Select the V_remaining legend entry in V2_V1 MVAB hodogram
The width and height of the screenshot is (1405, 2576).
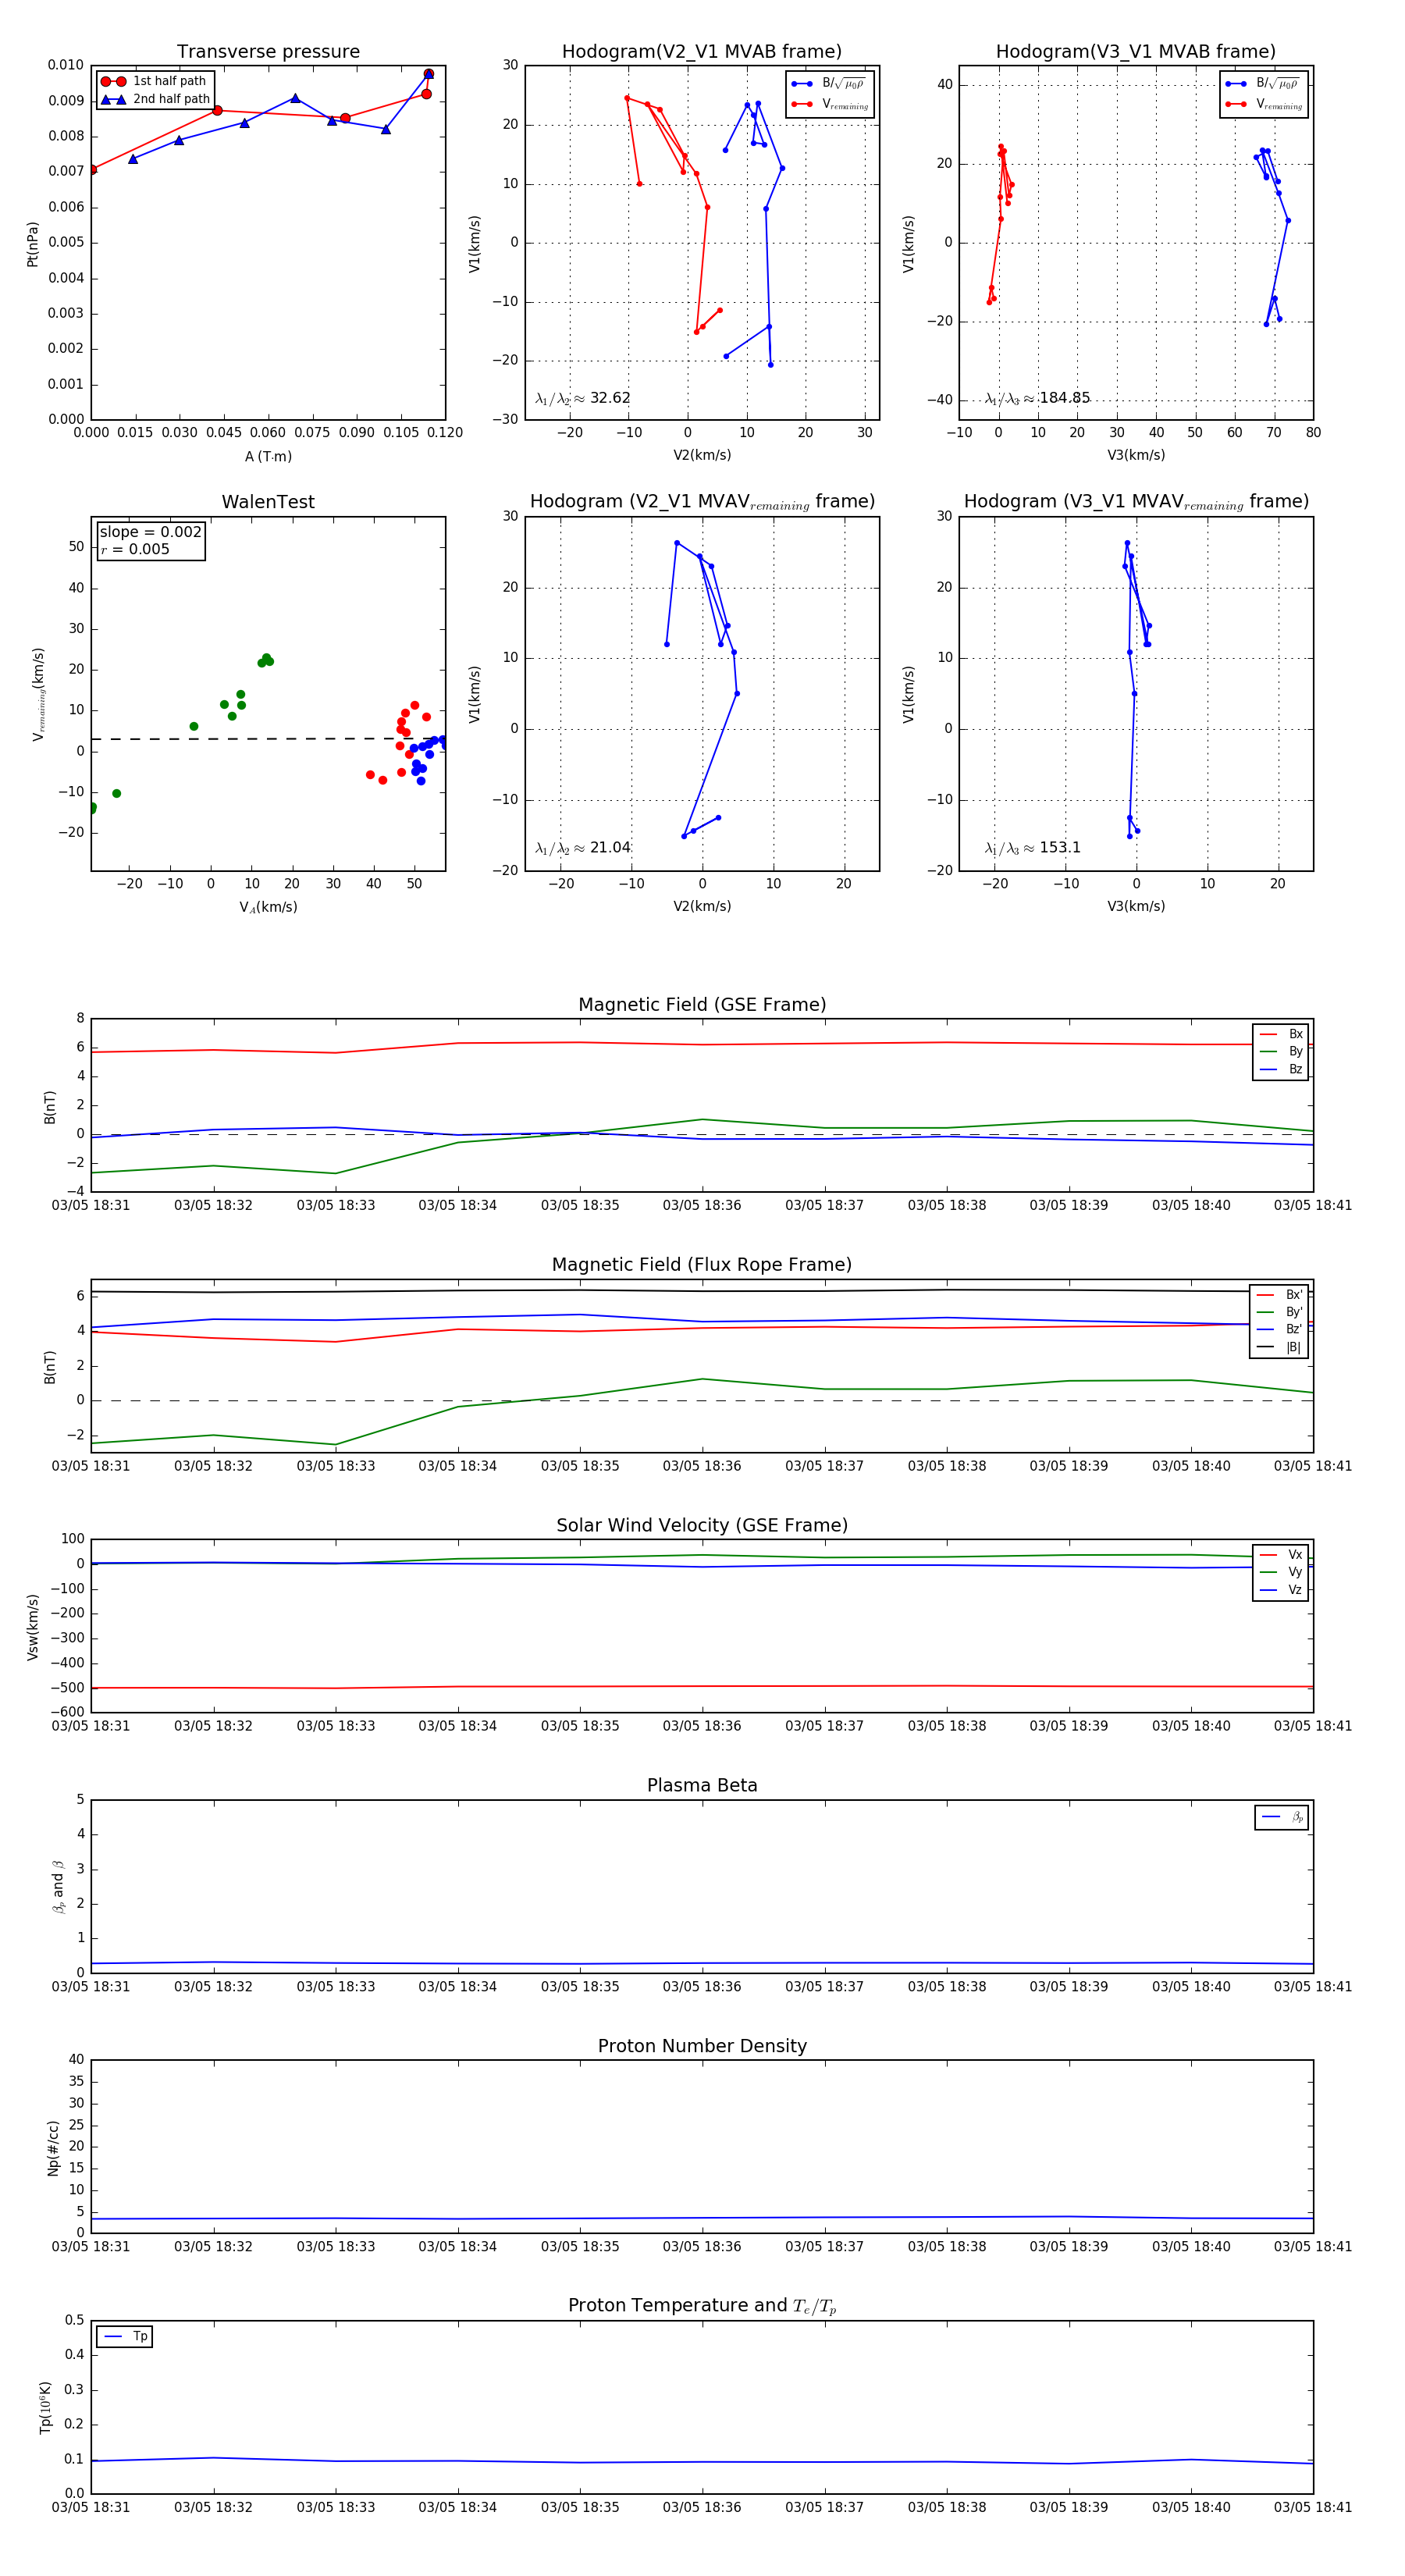[x=830, y=104]
